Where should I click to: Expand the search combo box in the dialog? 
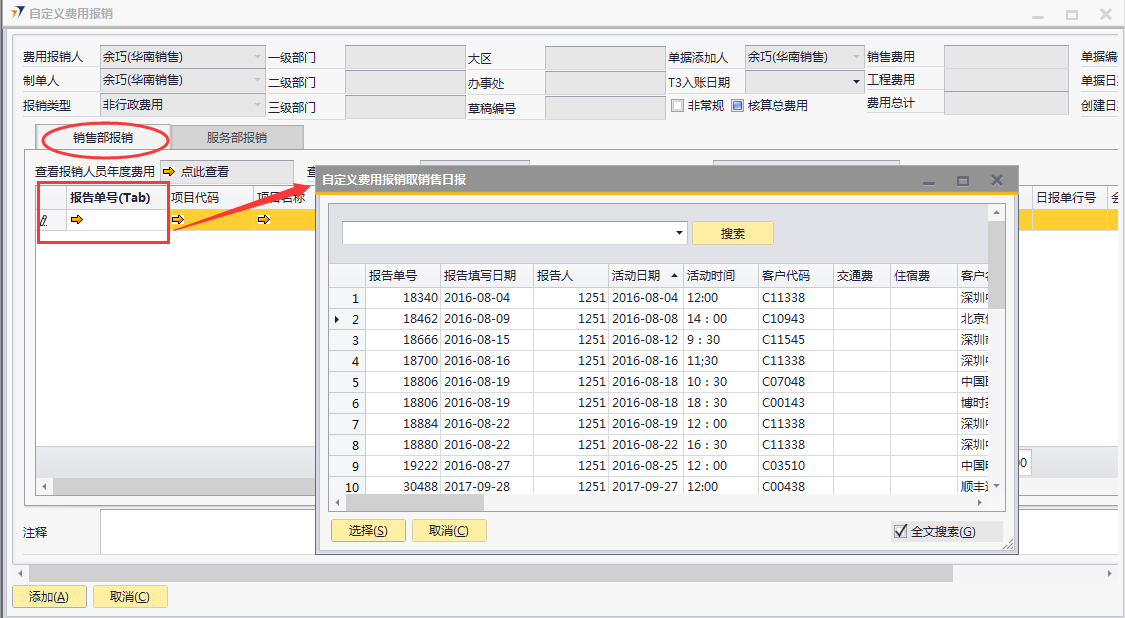[x=680, y=233]
